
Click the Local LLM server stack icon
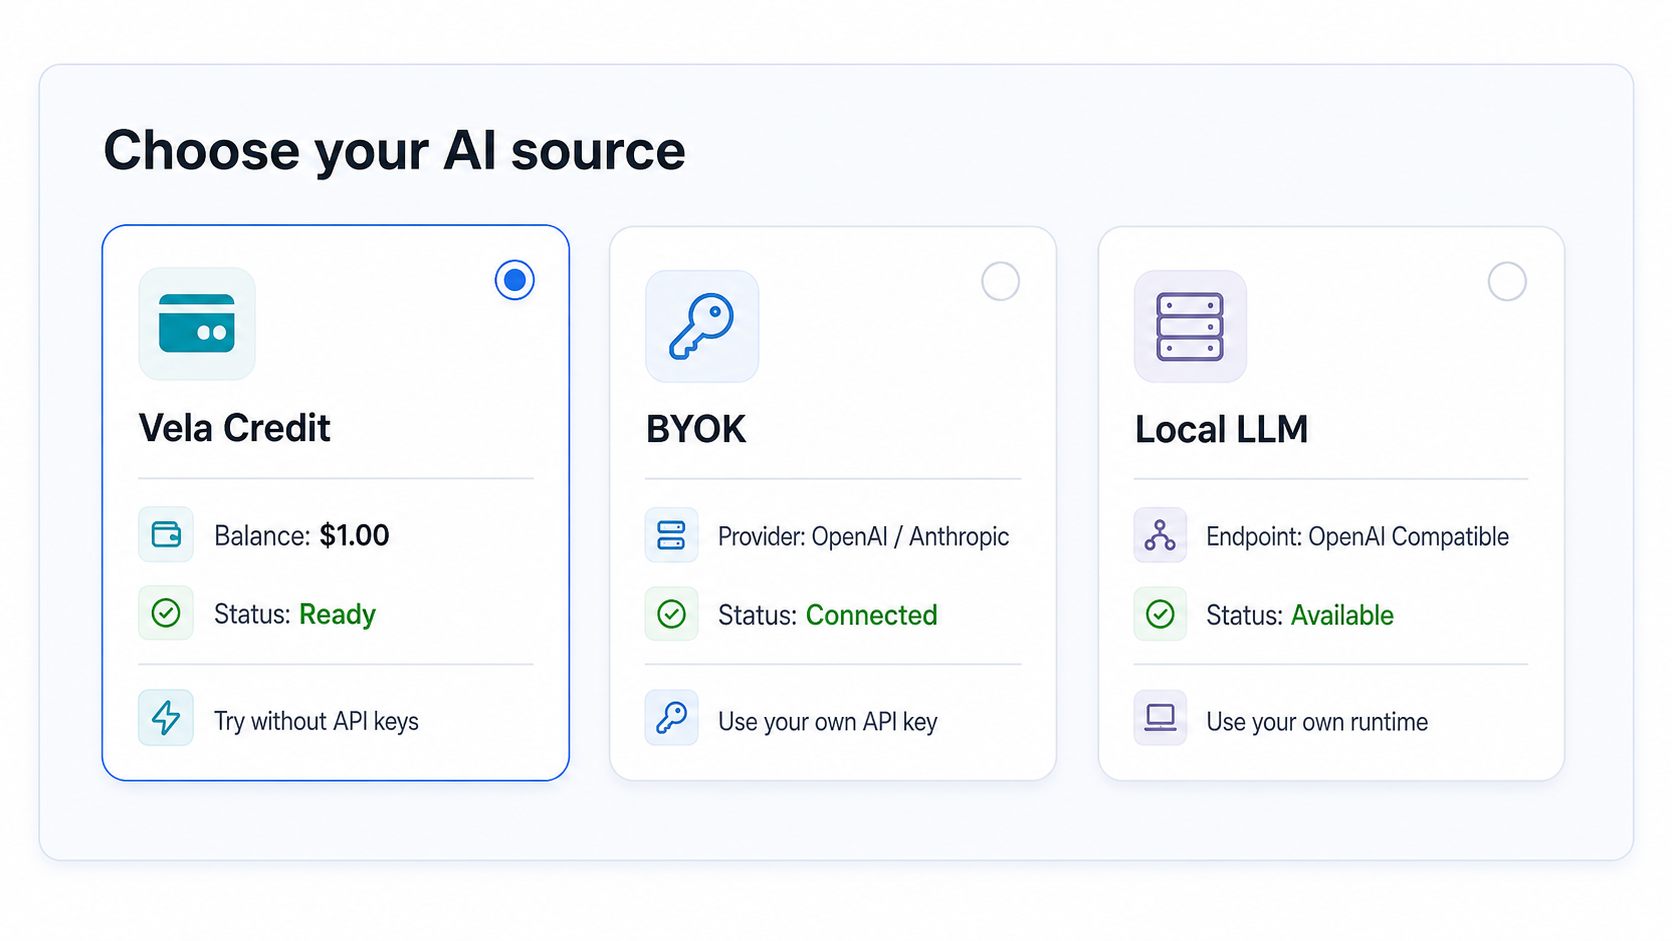pos(1190,326)
